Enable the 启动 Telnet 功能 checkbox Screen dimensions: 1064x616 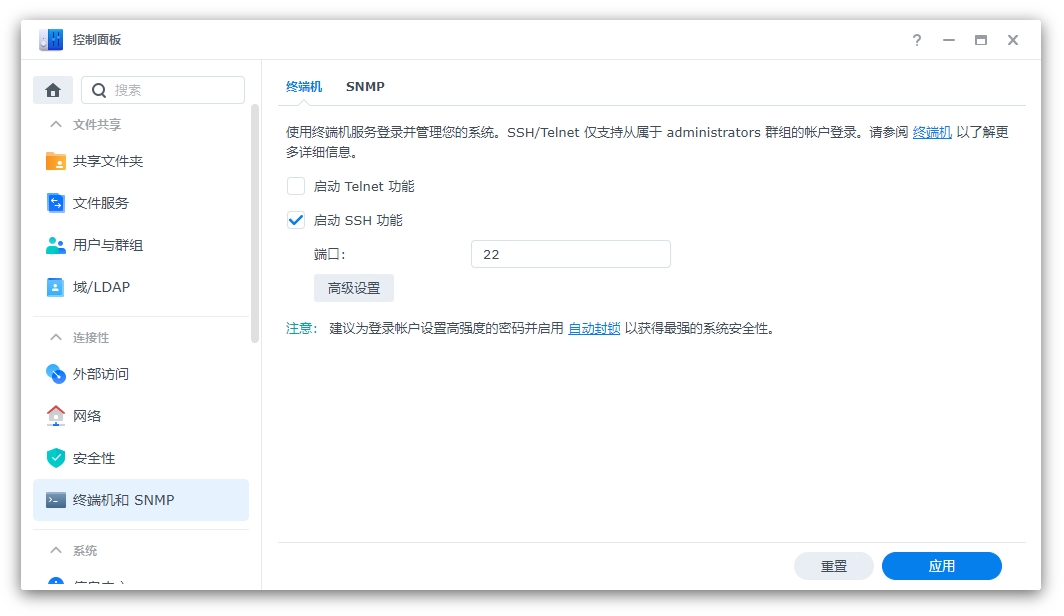click(296, 186)
